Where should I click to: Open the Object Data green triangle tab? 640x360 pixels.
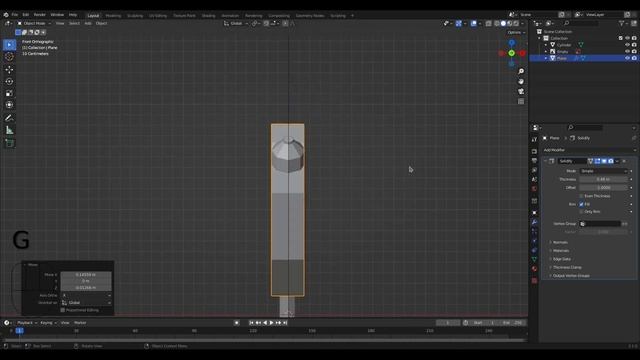pos(534,259)
